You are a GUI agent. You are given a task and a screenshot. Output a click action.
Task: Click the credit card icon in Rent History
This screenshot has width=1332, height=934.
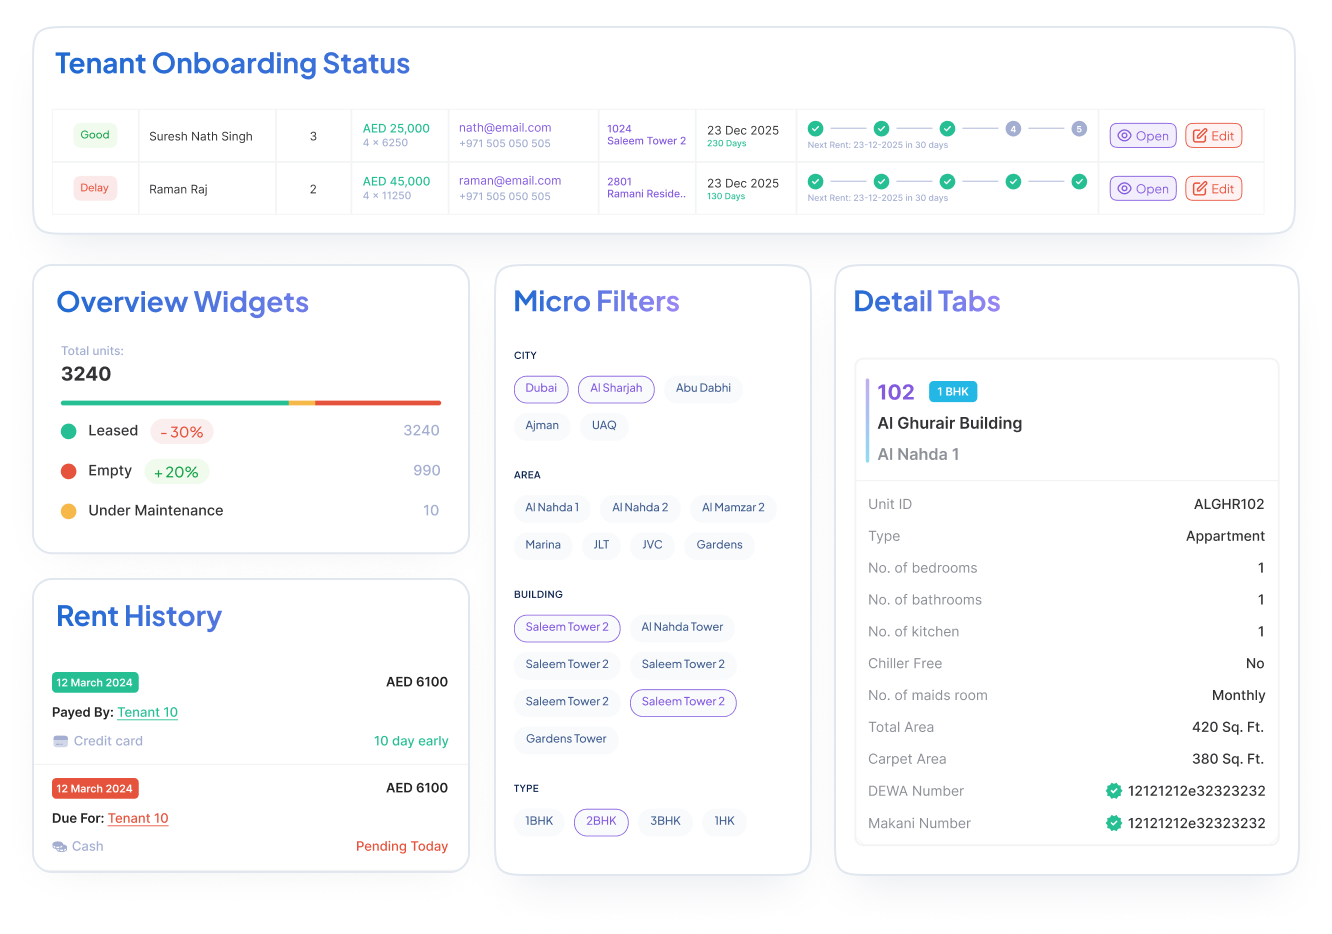60,741
